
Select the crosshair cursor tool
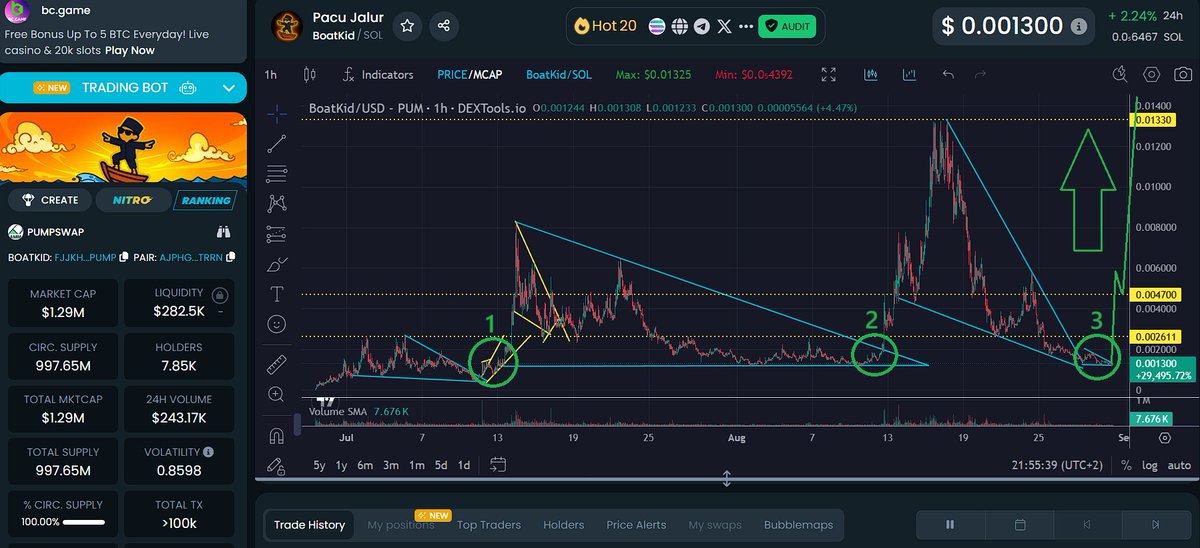[277, 114]
